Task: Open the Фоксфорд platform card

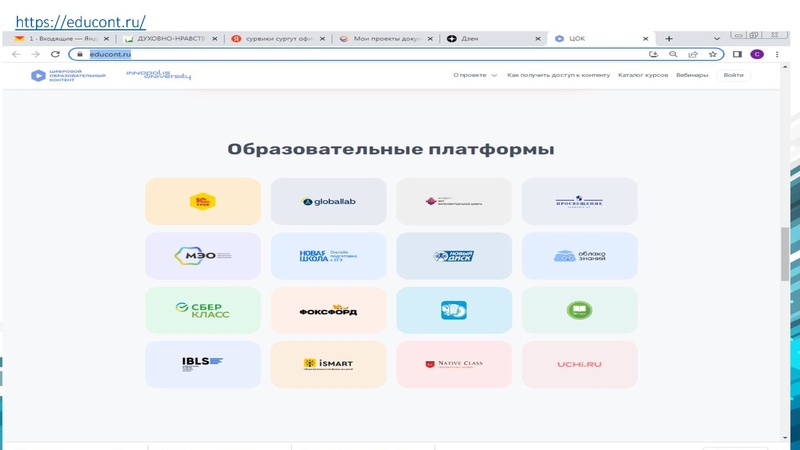Action: coord(329,310)
